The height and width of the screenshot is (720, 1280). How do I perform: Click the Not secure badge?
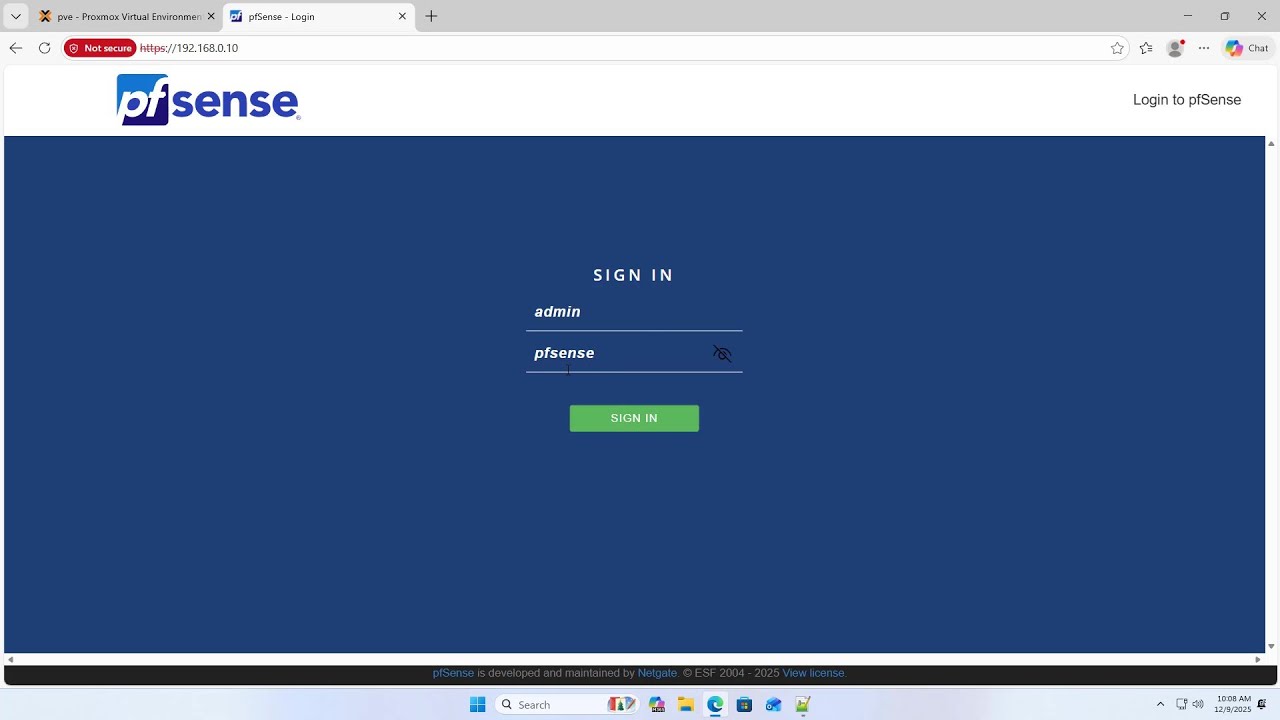tap(100, 48)
